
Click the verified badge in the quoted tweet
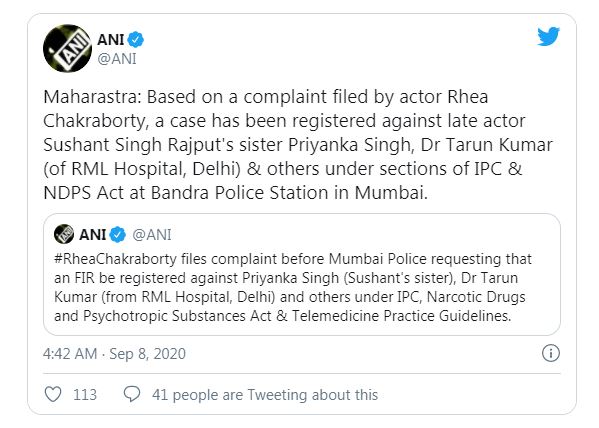tap(118, 235)
